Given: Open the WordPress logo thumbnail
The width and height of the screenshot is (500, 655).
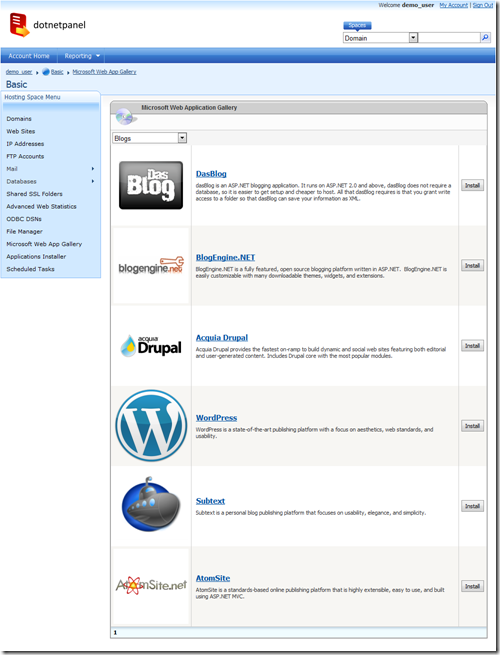Looking at the screenshot, I should 151,426.
